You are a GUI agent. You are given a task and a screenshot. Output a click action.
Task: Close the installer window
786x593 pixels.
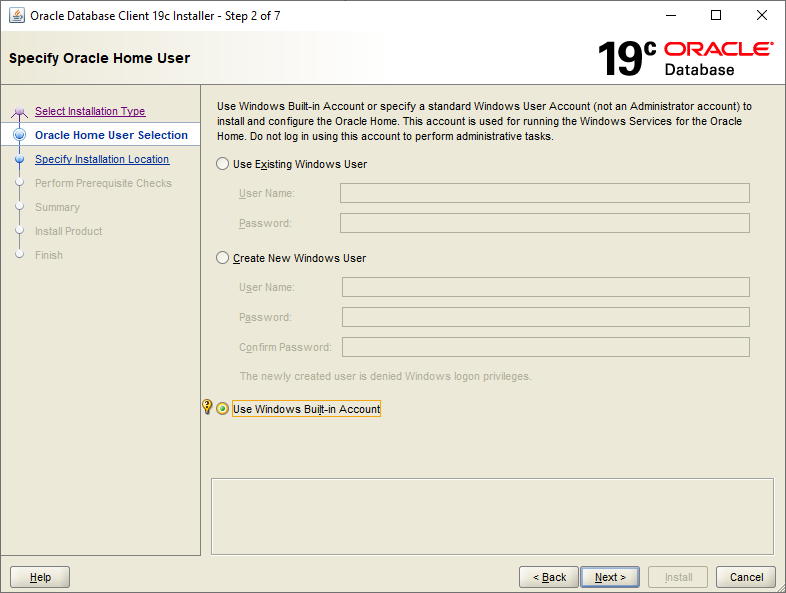762,16
